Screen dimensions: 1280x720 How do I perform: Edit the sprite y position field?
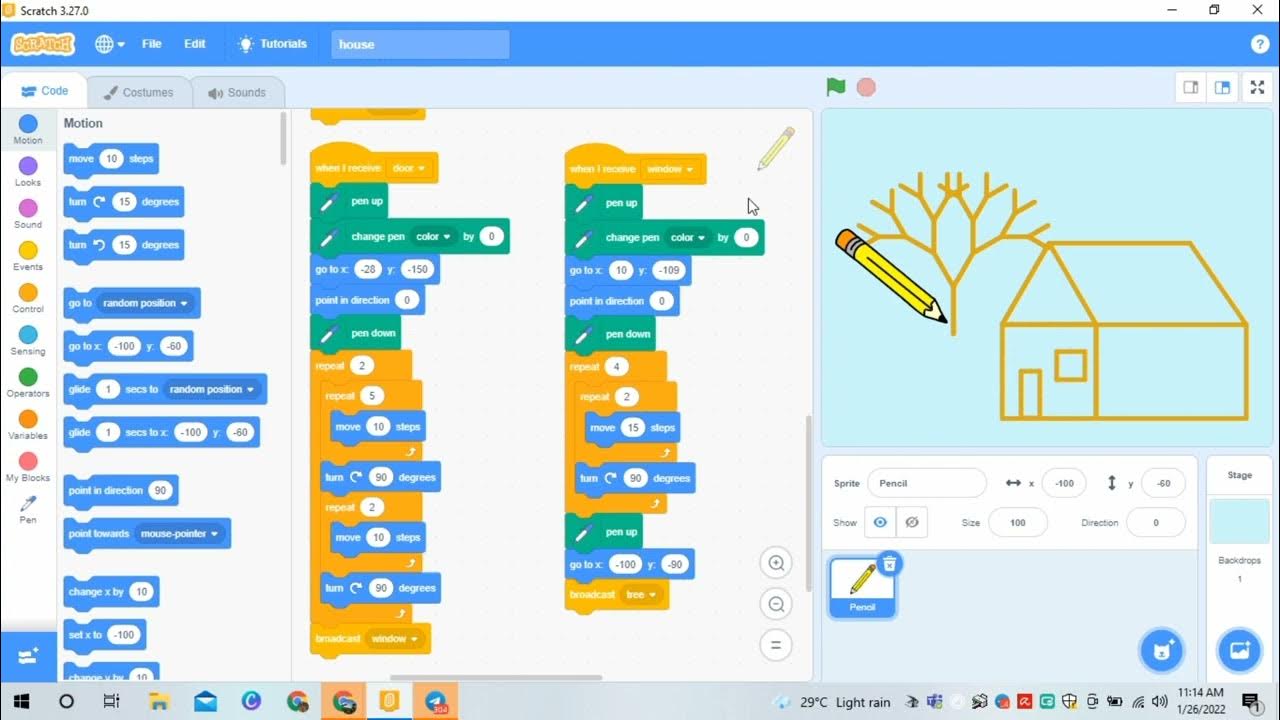click(x=1163, y=483)
